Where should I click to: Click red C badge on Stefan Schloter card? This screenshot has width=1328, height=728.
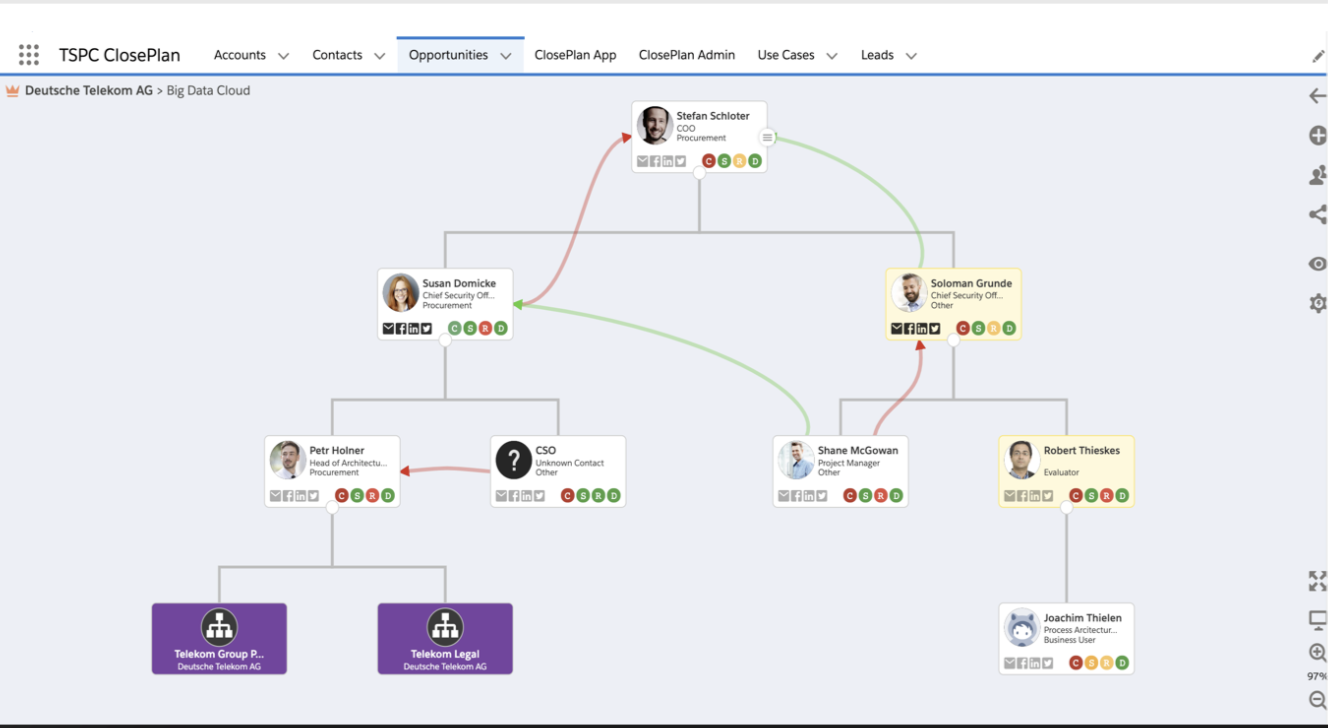[x=709, y=161]
